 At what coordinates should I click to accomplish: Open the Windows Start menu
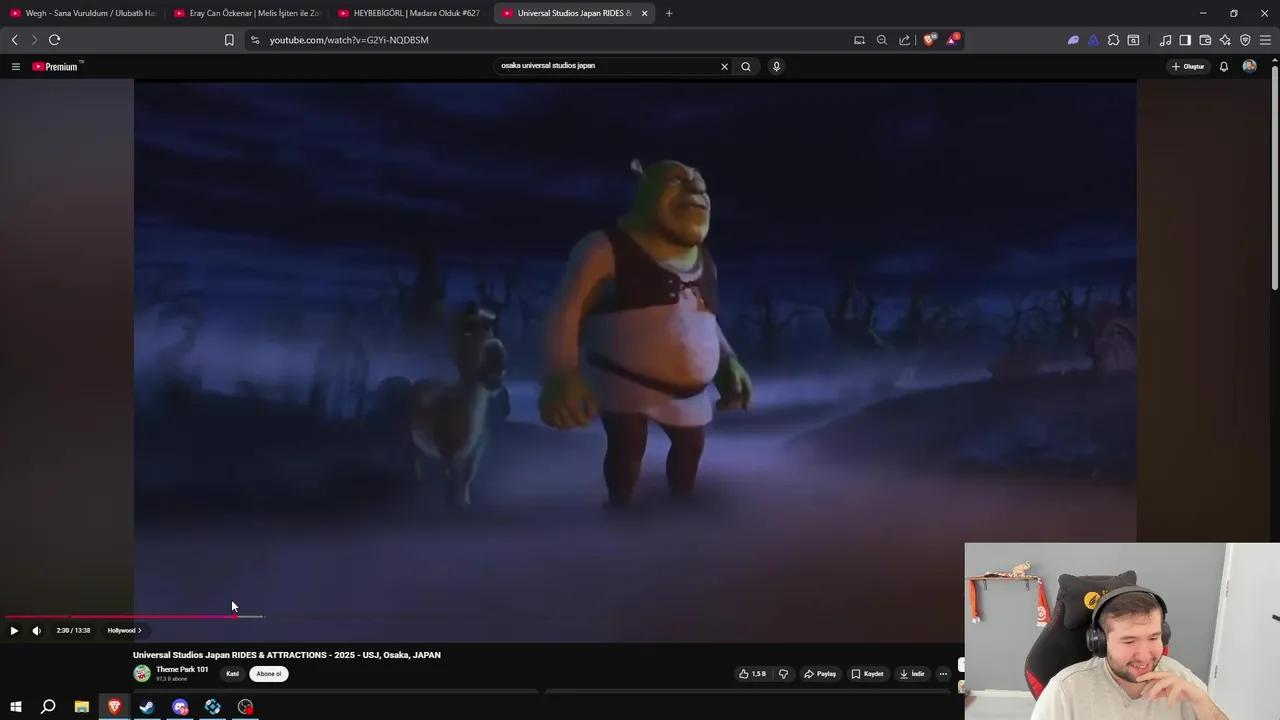[x=16, y=707]
